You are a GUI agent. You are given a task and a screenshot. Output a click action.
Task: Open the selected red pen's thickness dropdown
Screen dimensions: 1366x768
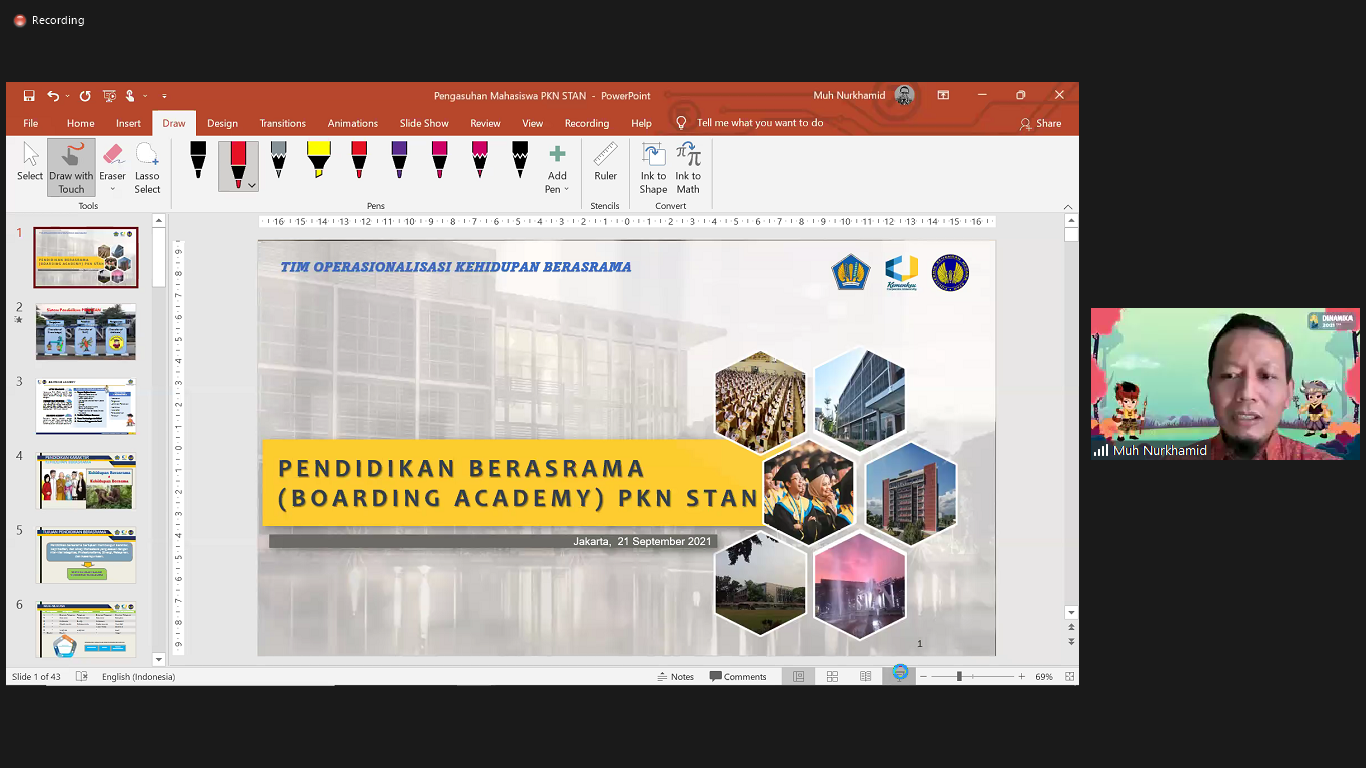(253, 186)
